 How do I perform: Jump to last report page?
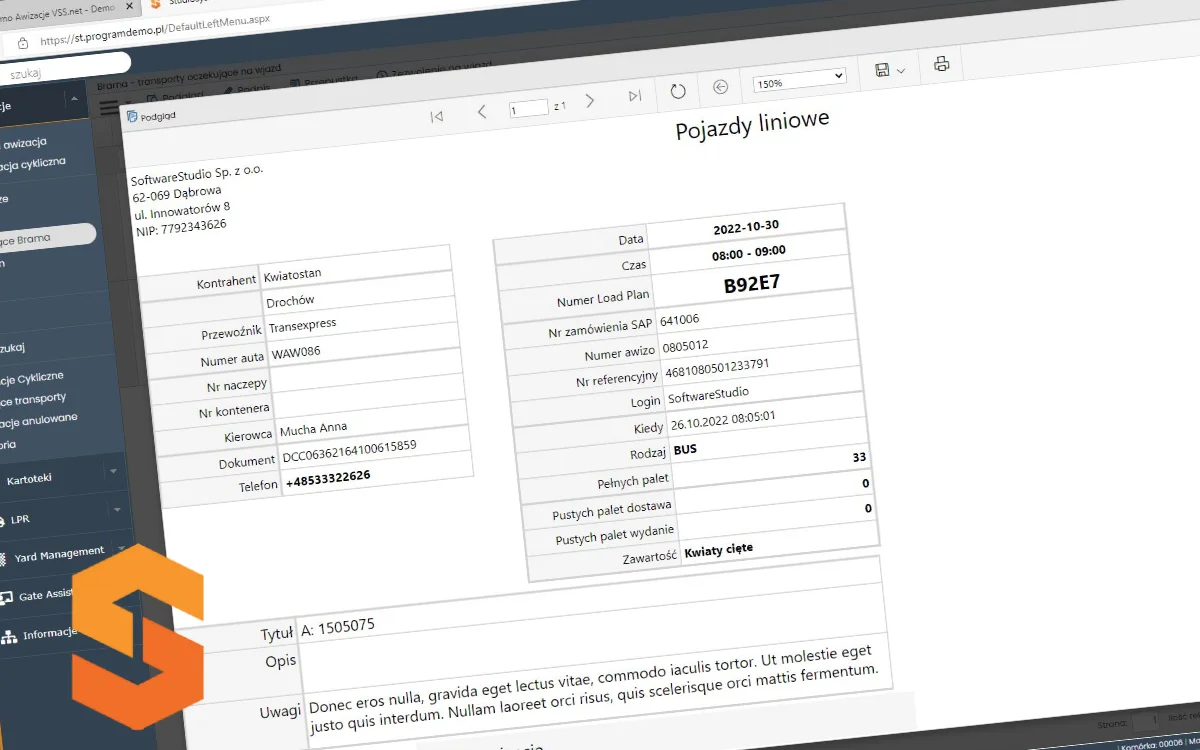point(635,96)
